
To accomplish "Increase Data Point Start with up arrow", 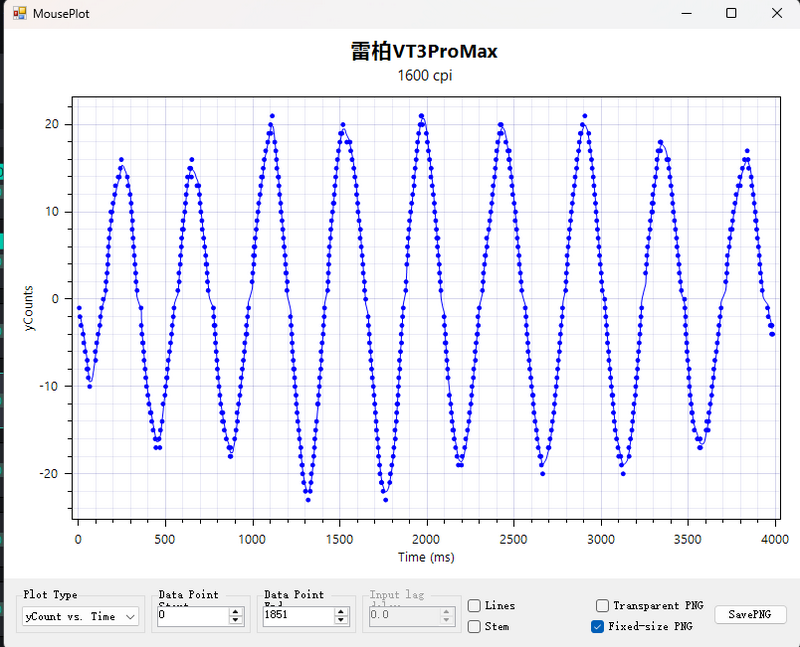I will [x=236, y=612].
